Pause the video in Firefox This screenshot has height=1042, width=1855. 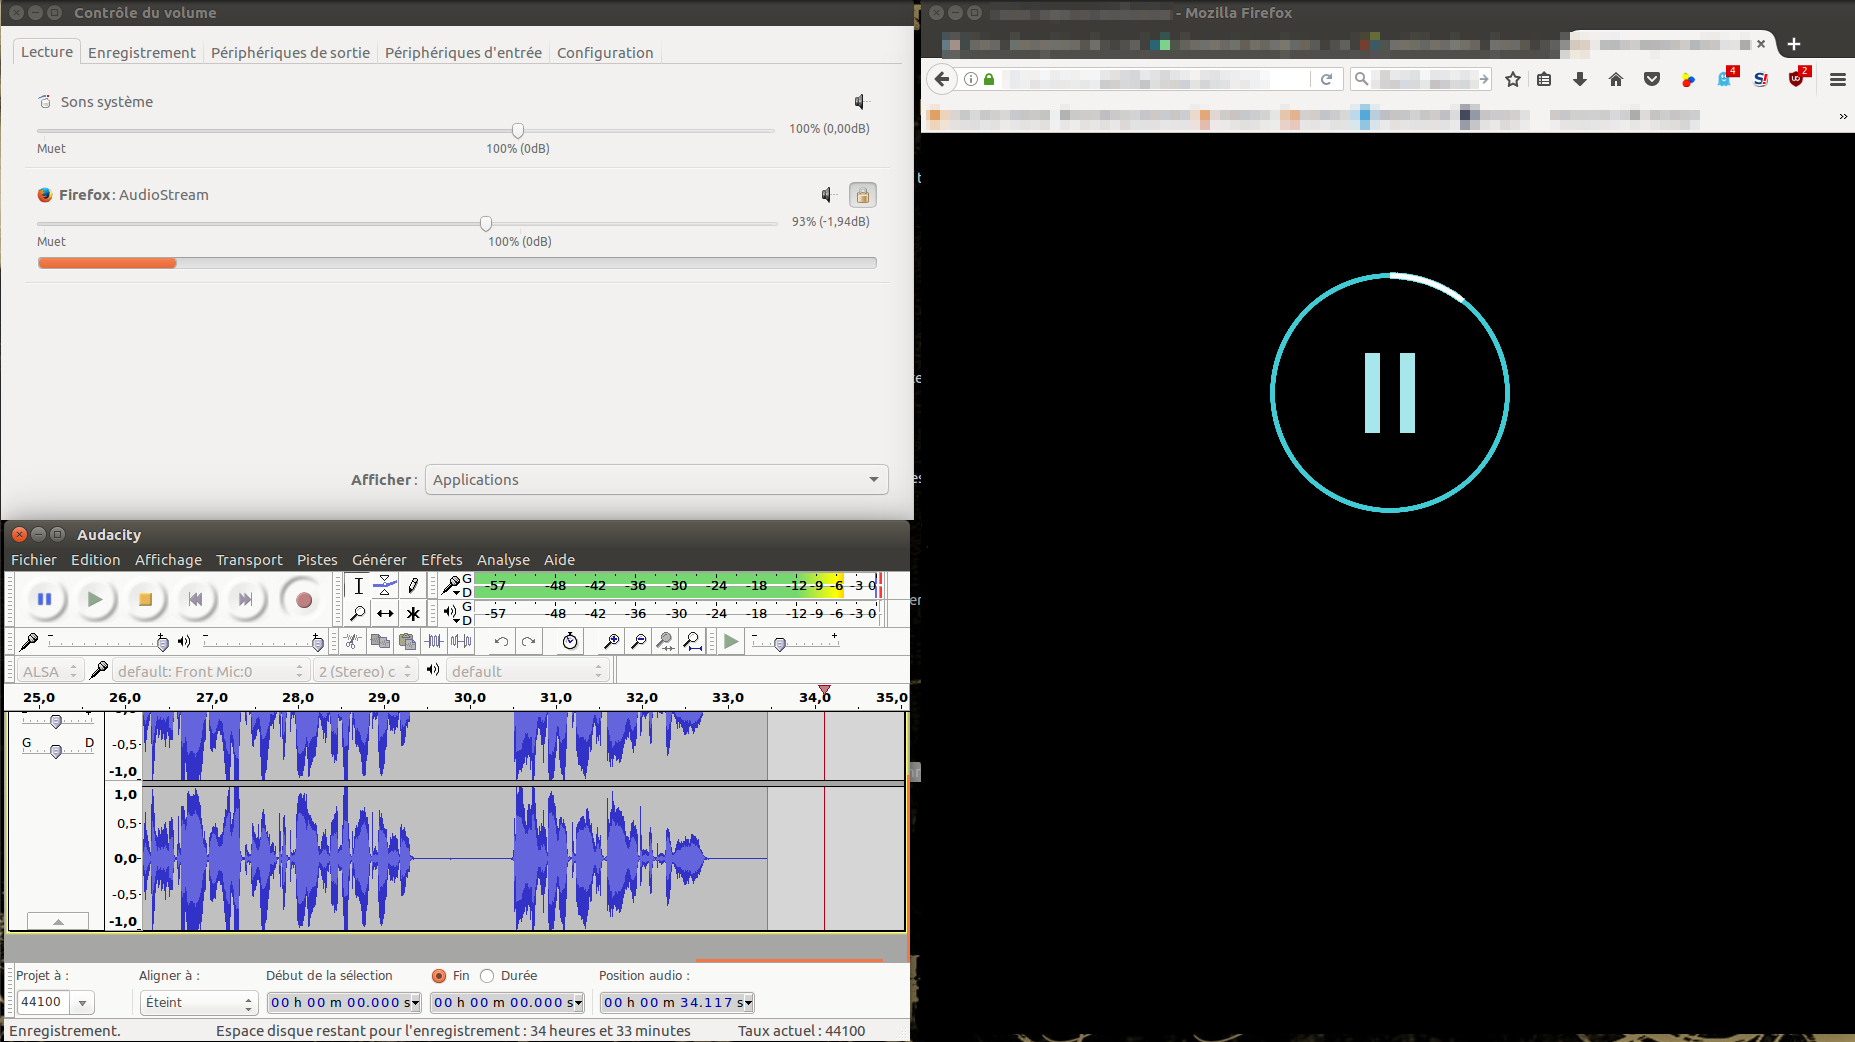point(1389,393)
